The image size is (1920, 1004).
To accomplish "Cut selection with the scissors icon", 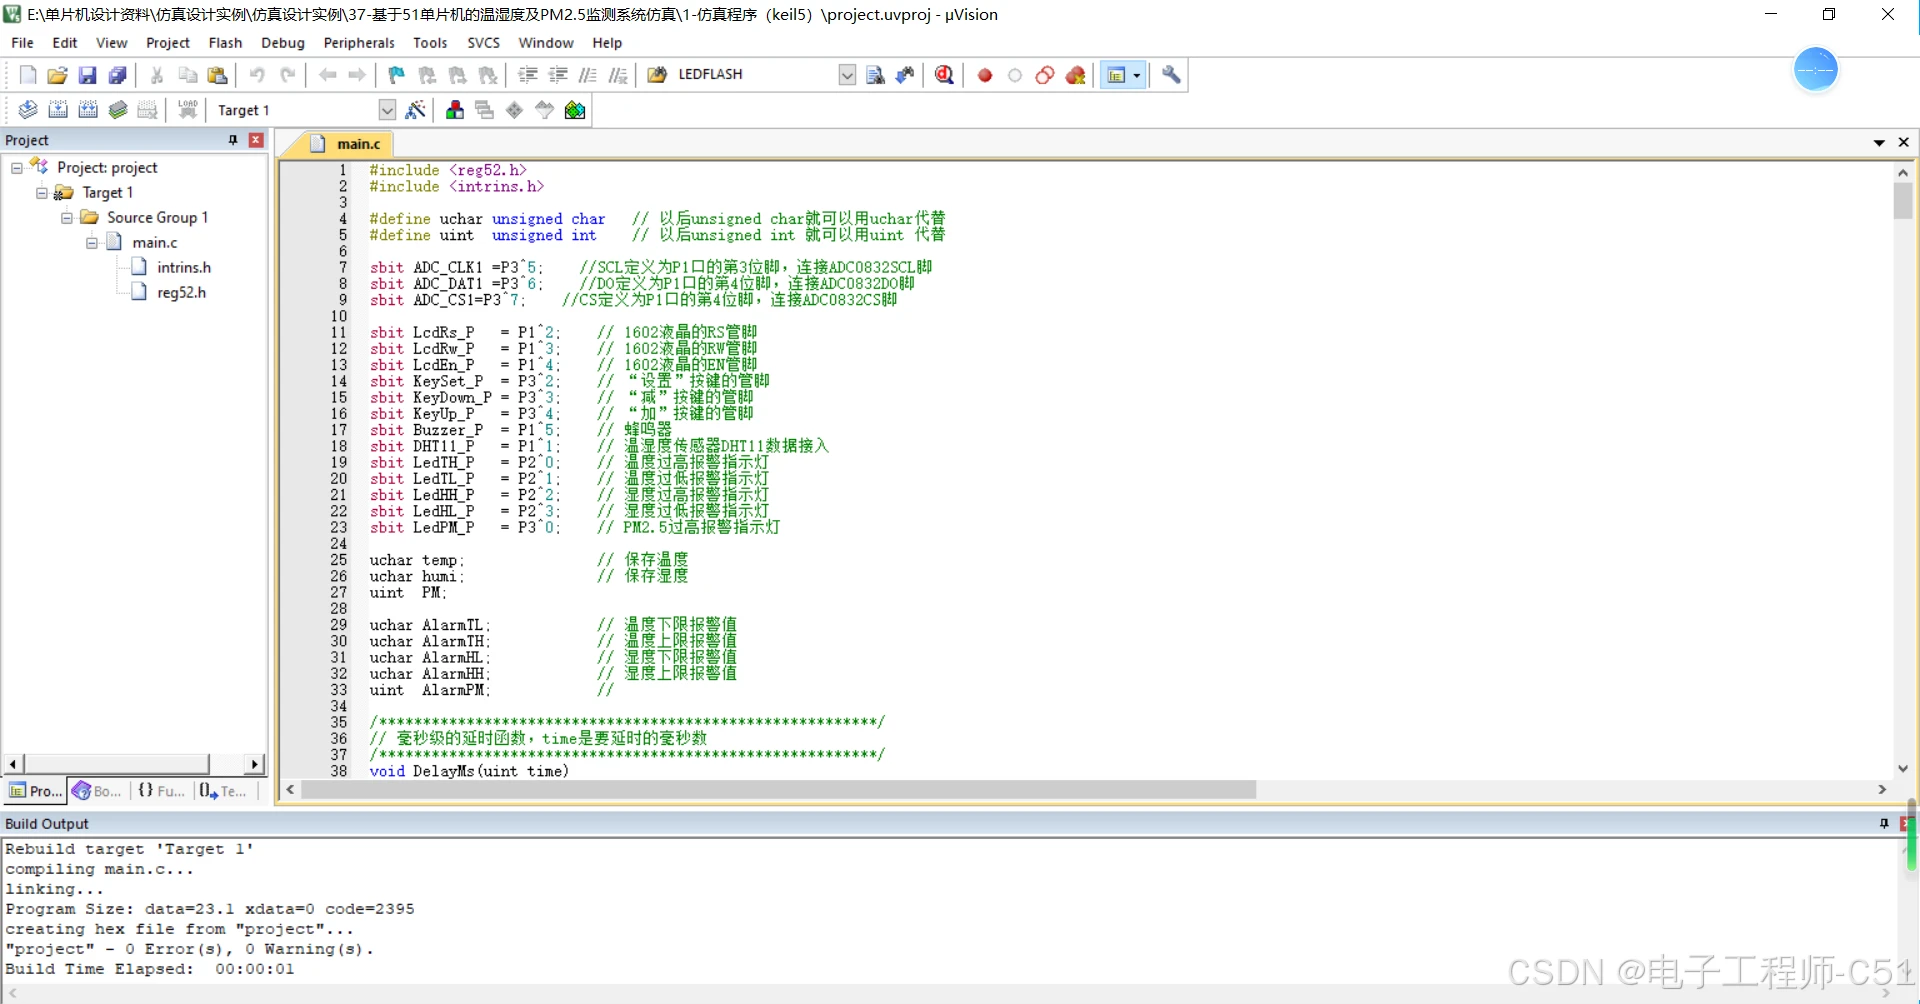I will [157, 75].
